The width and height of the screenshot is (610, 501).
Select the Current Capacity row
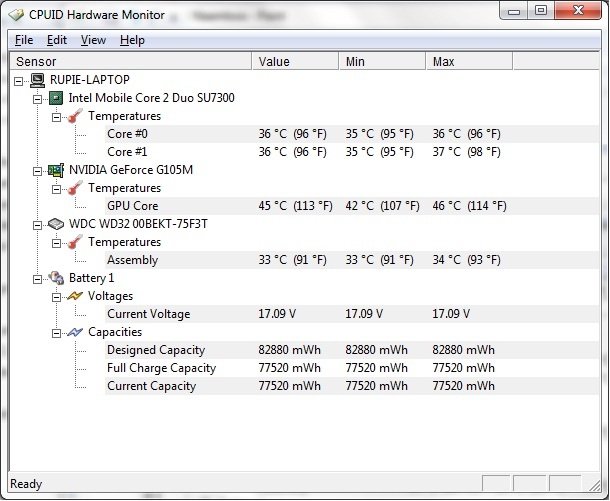point(352,386)
